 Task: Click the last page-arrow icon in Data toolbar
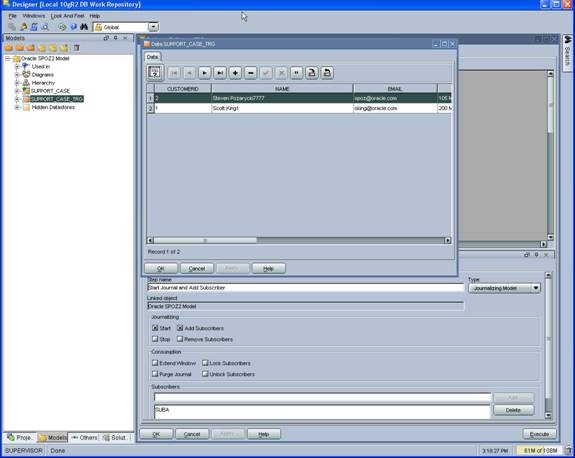tap(327, 73)
